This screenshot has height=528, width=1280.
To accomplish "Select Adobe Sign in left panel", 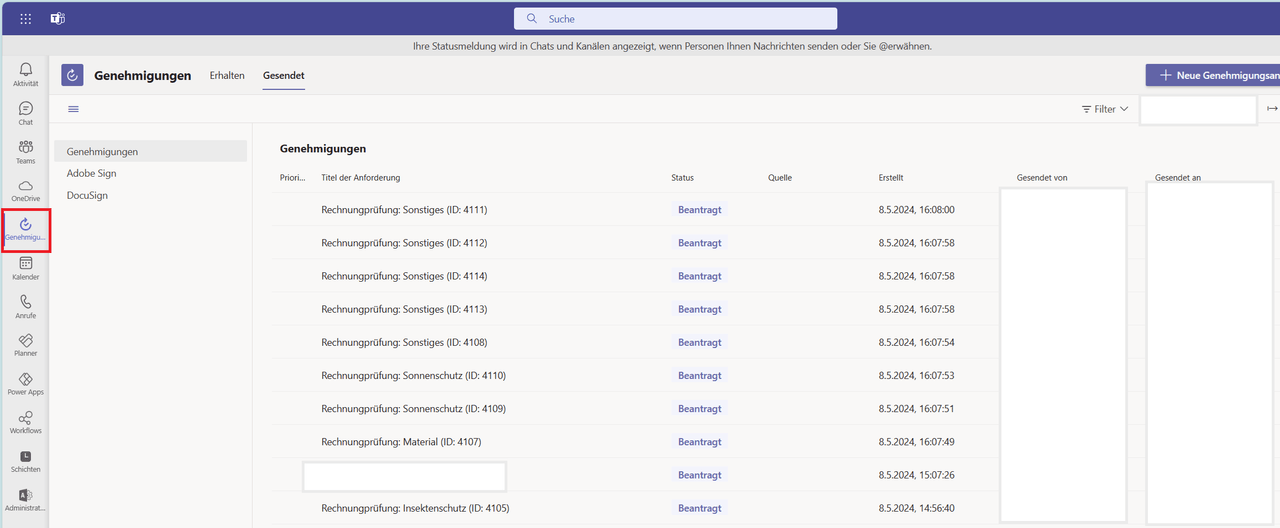I will [x=92, y=173].
